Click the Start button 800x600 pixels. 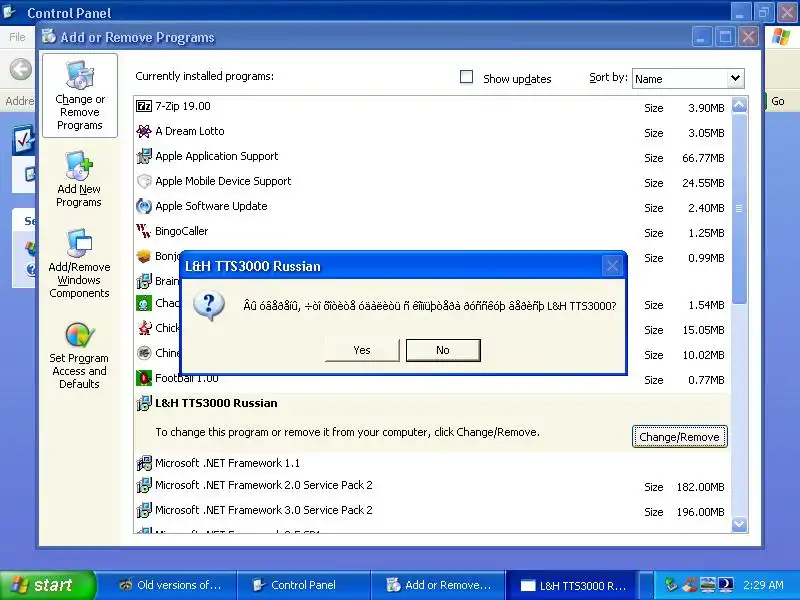tap(47, 585)
